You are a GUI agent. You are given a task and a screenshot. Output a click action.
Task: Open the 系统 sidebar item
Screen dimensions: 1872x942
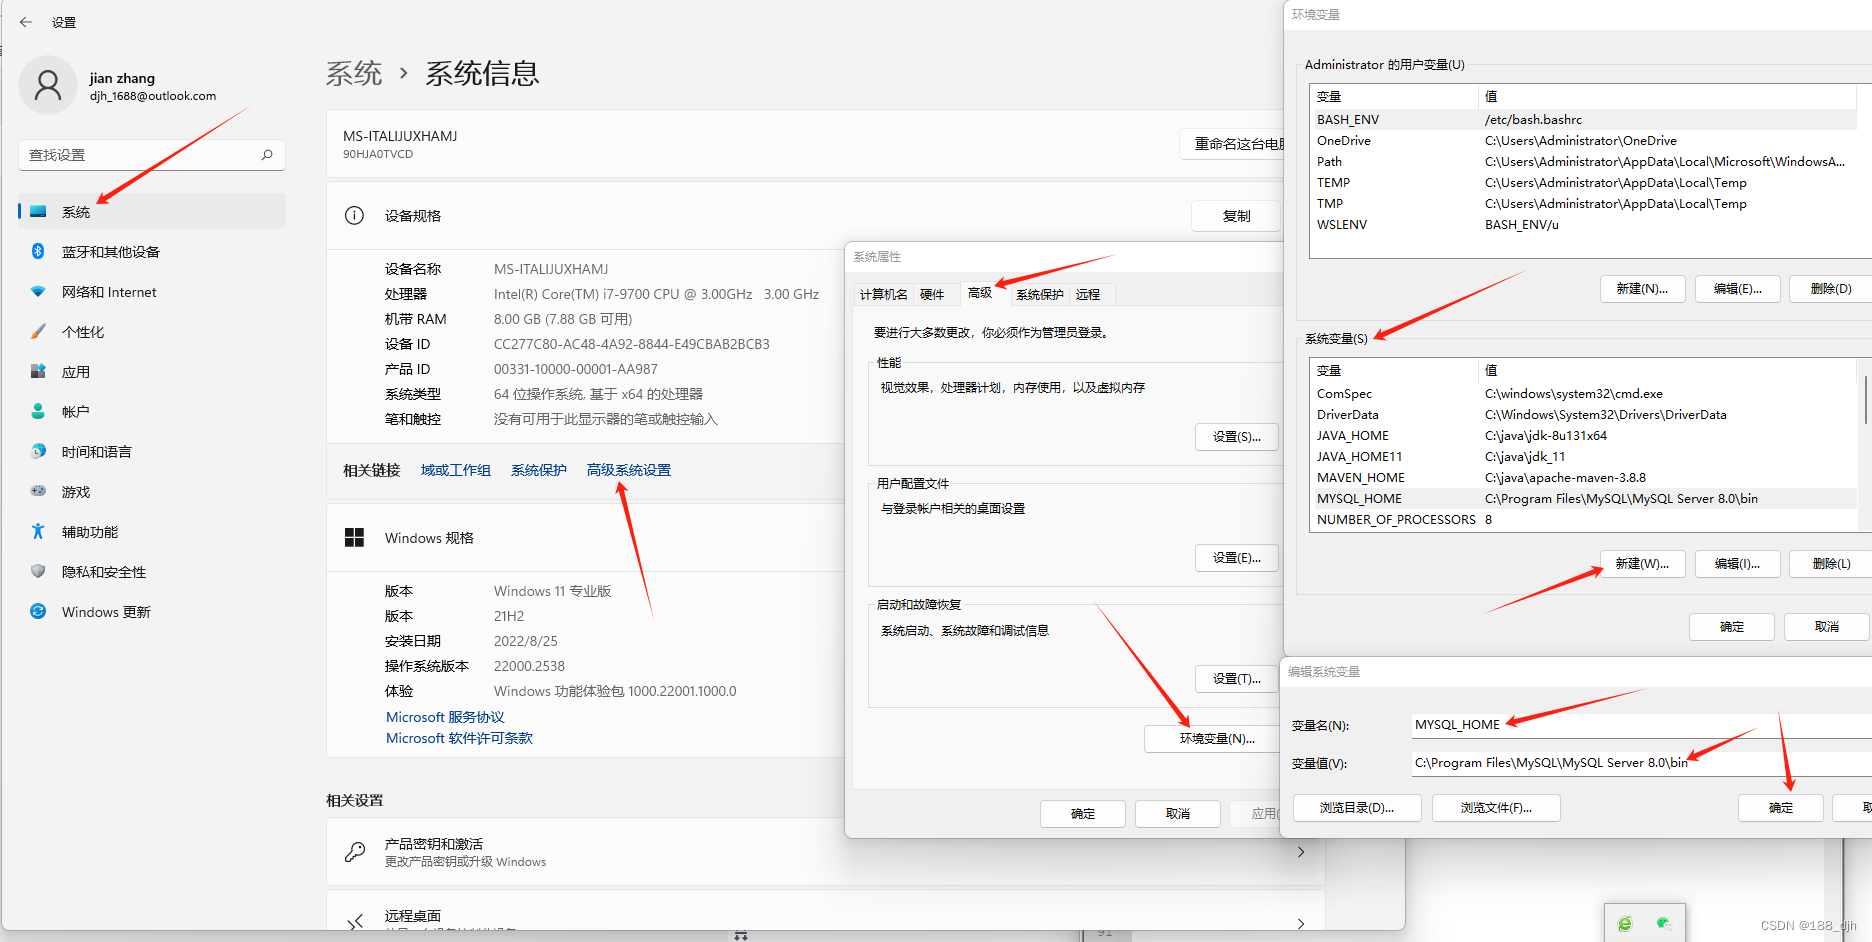[152, 211]
